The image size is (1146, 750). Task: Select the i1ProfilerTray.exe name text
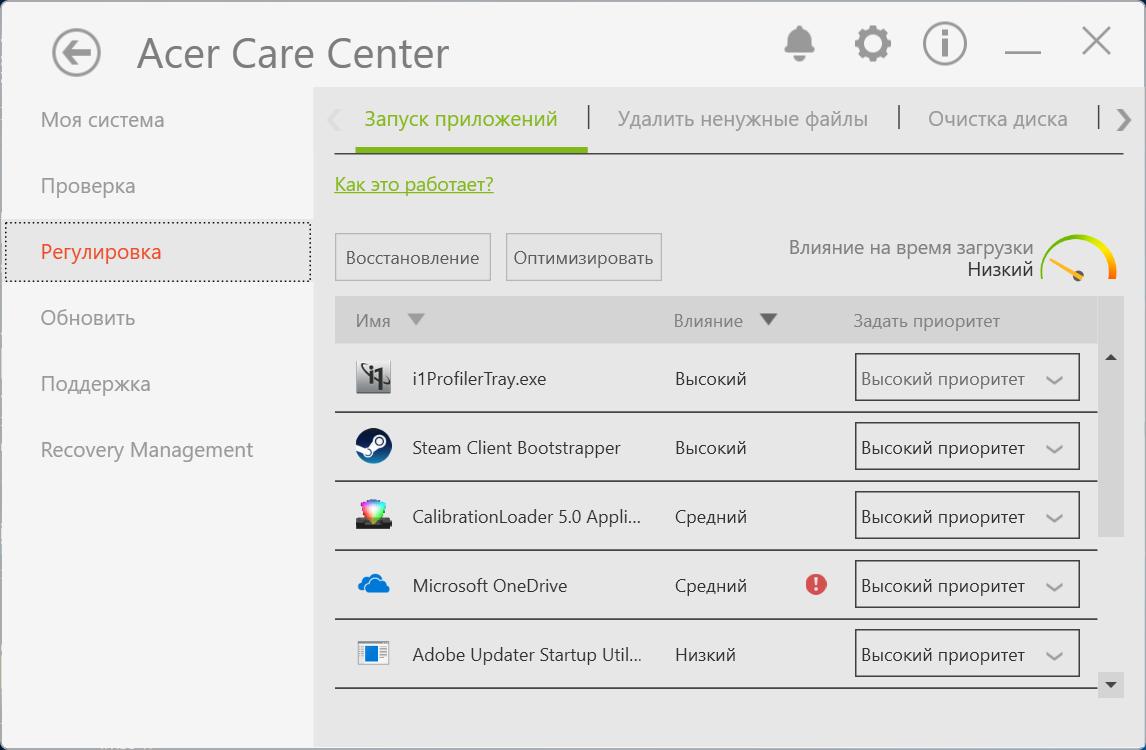[479, 379]
